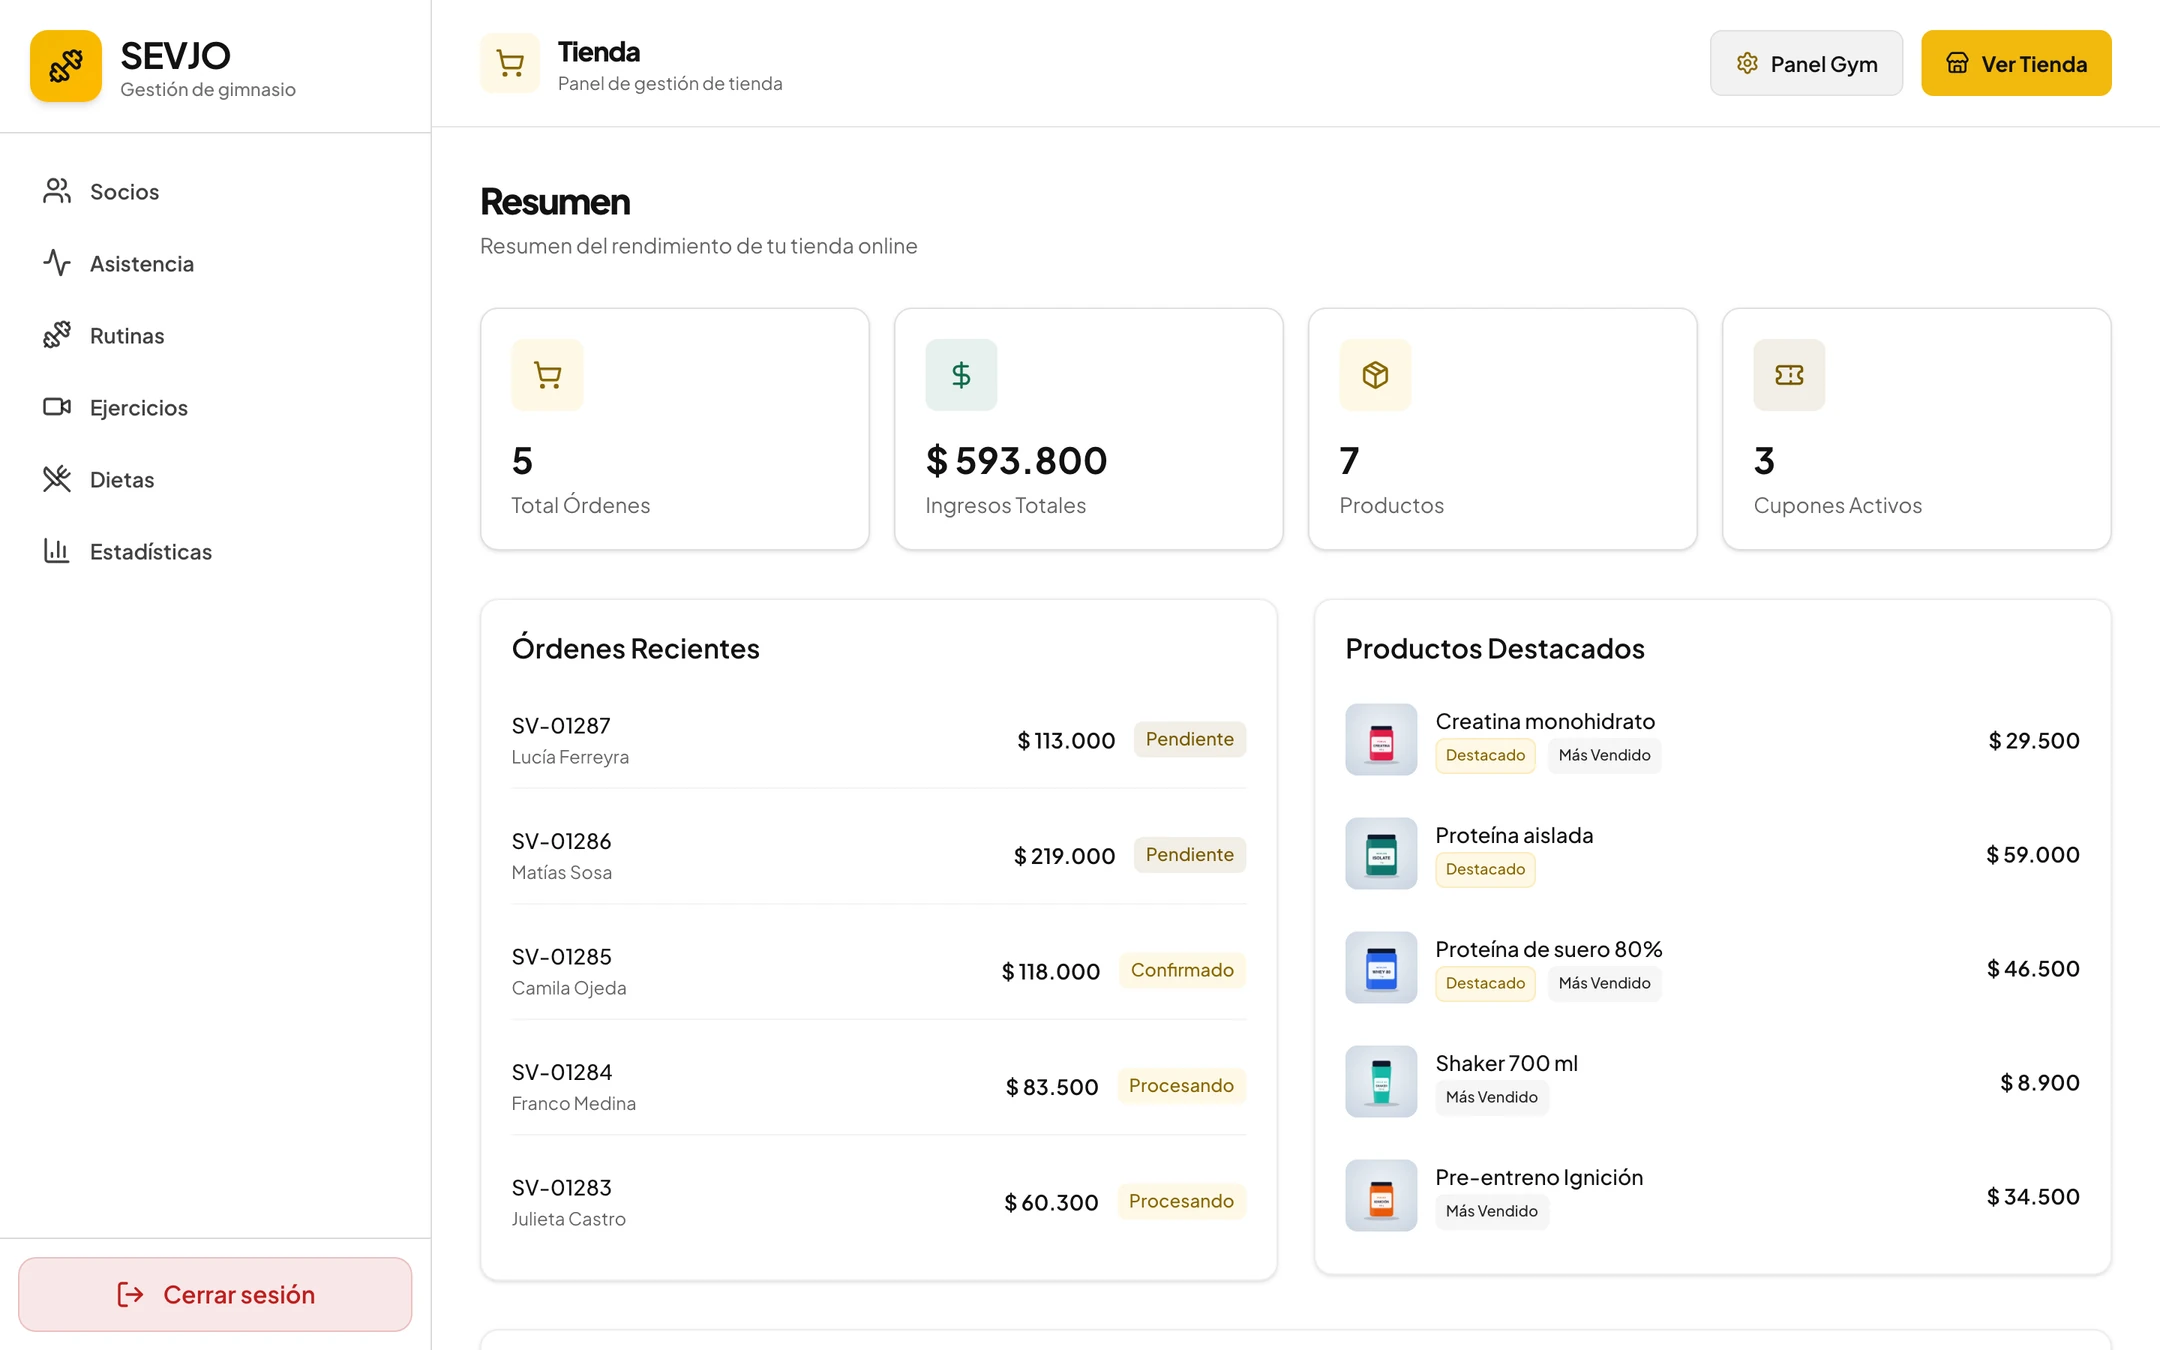The image size is (2160, 1350).
Task: Click the box icon on the Productos card
Action: click(1375, 375)
